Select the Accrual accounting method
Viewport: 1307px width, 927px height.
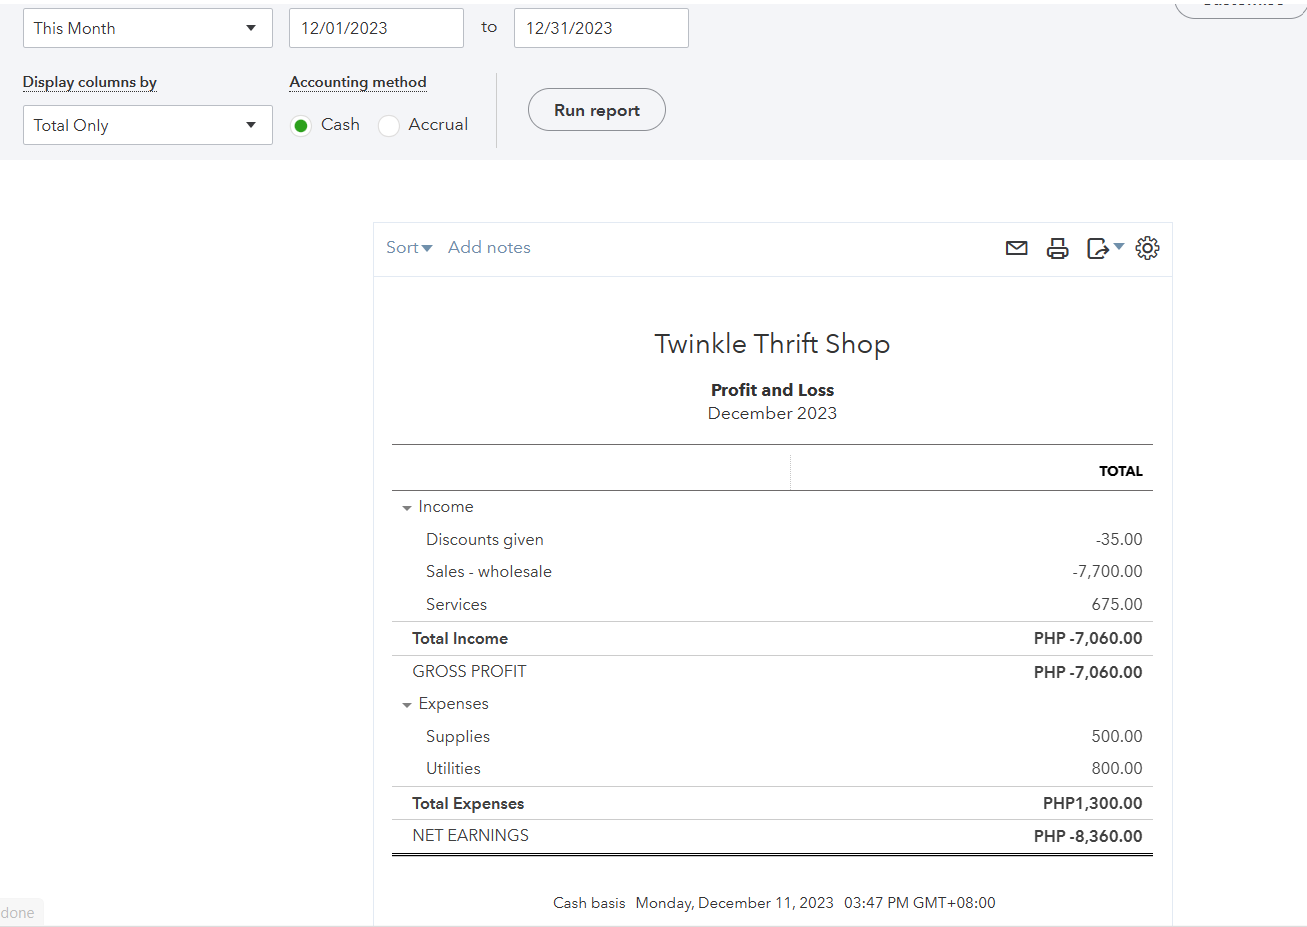click(389, 125)
